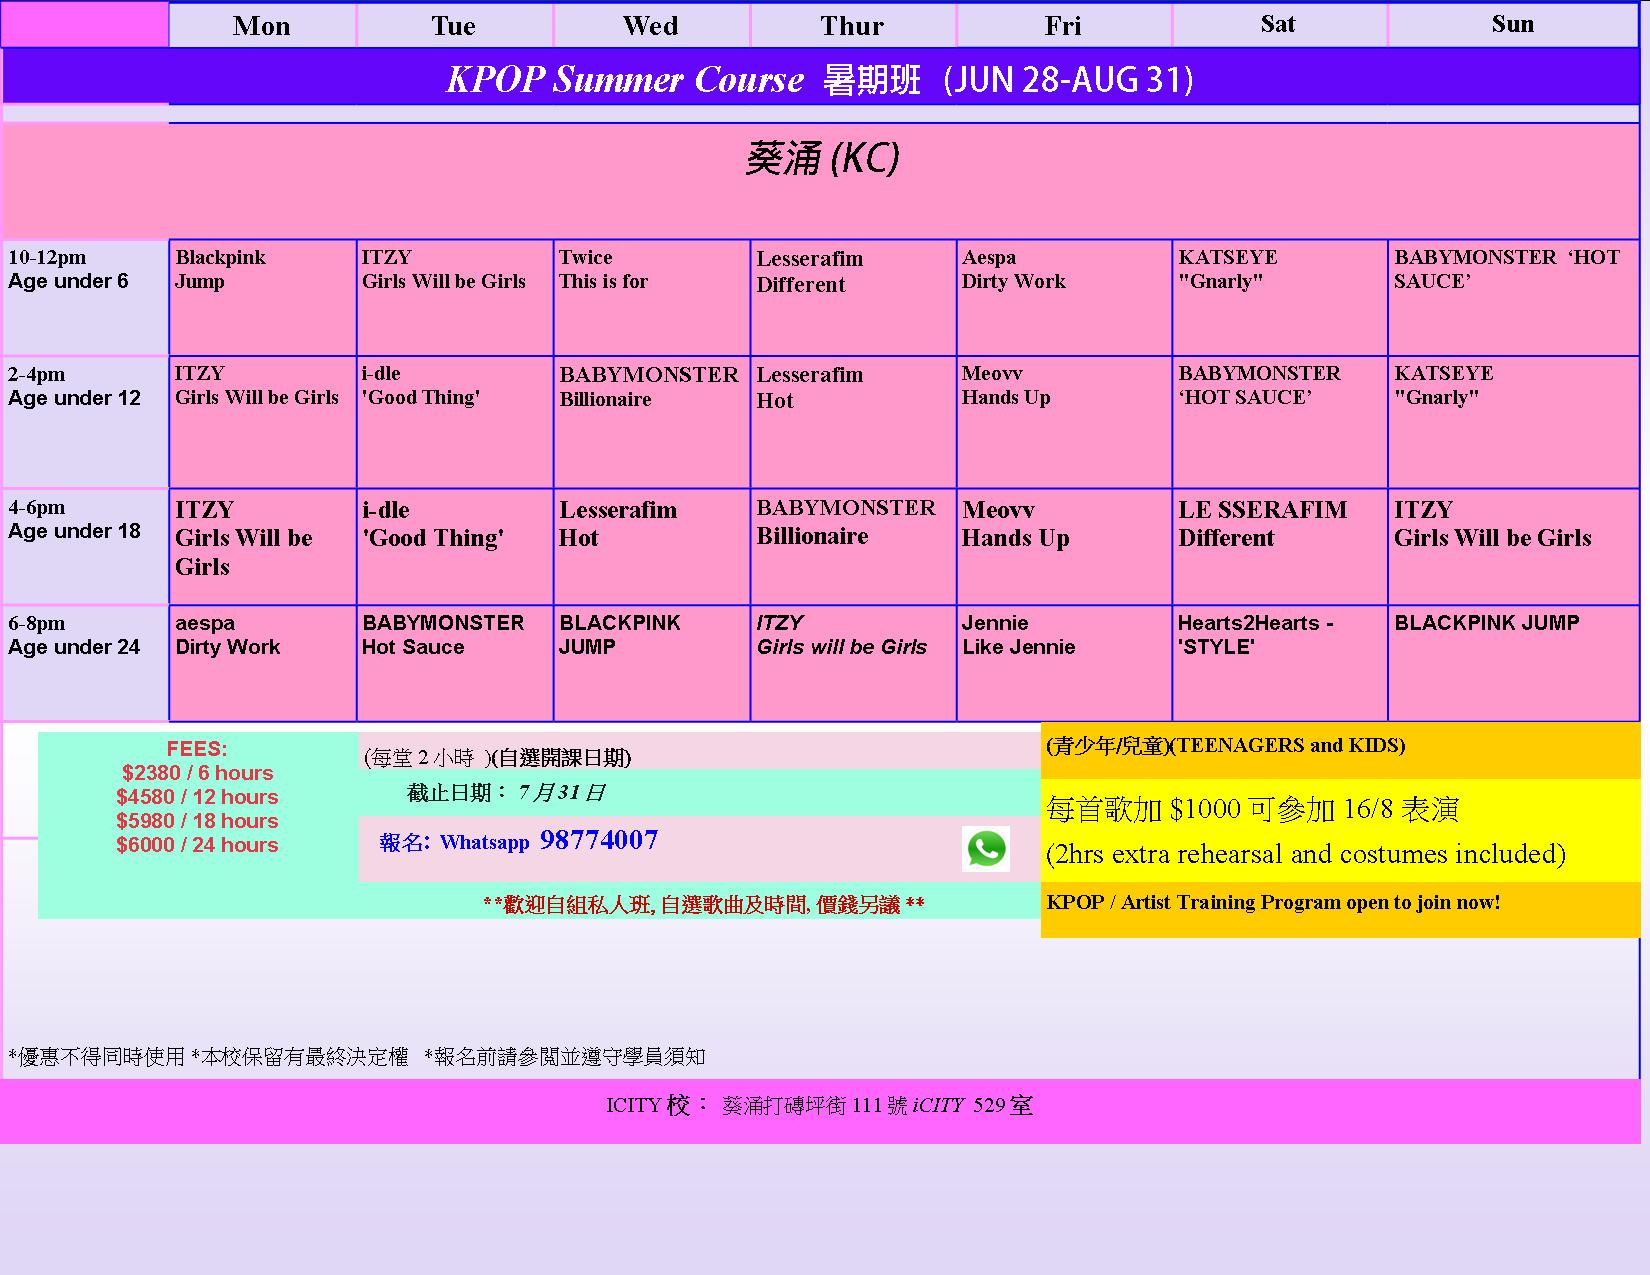Click Sunday 2-4pm KATSEYE Gnarly cell

tap(1514, 422)
